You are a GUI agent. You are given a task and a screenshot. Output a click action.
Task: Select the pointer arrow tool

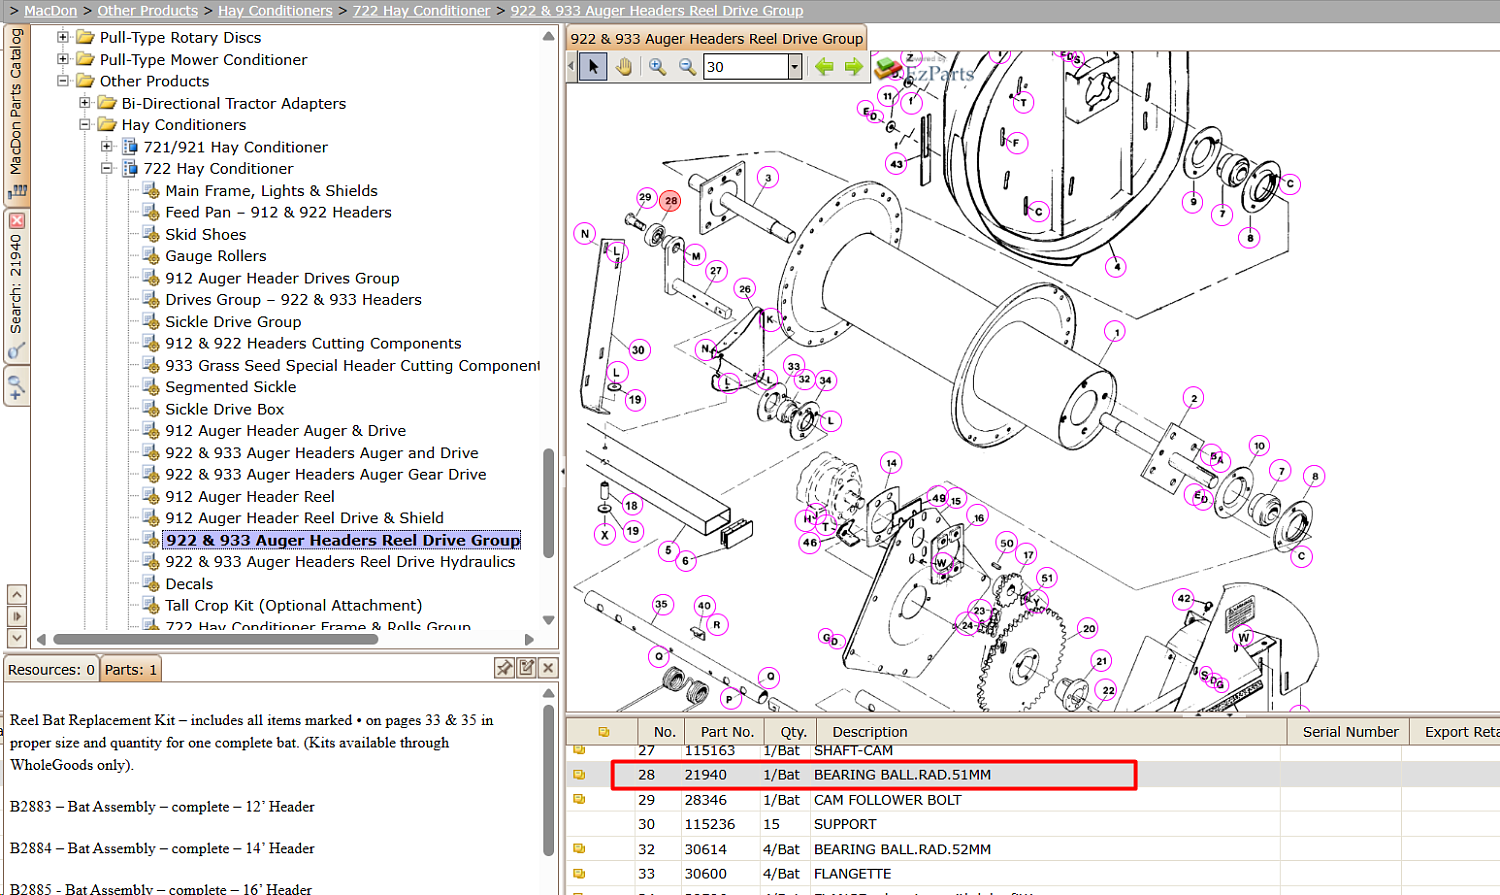[593, 67]
